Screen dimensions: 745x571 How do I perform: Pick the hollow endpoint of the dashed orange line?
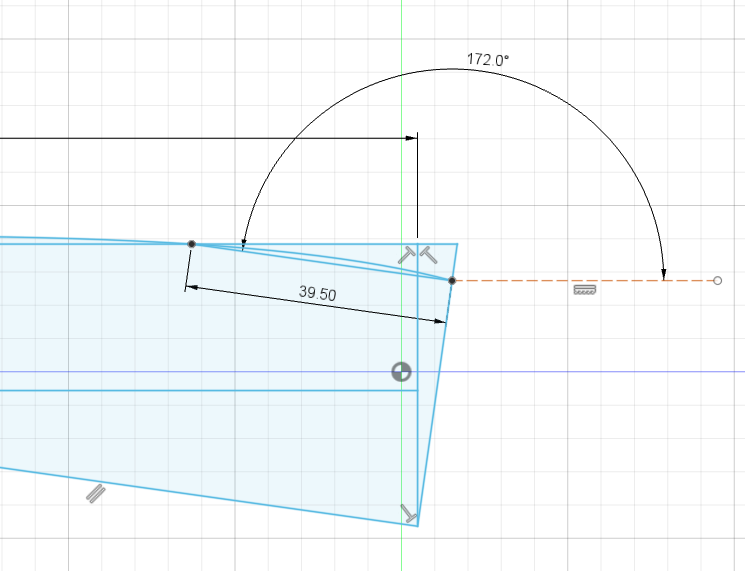(717, 281)
